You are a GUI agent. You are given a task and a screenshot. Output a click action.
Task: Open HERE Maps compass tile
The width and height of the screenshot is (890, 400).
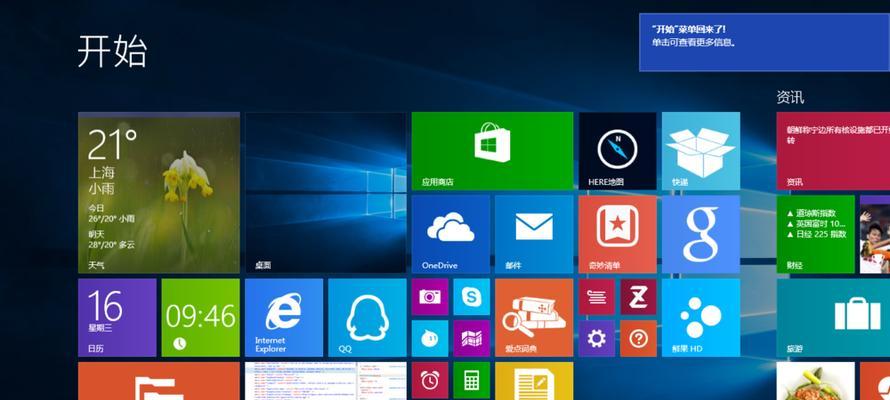(x=618, y=151)
